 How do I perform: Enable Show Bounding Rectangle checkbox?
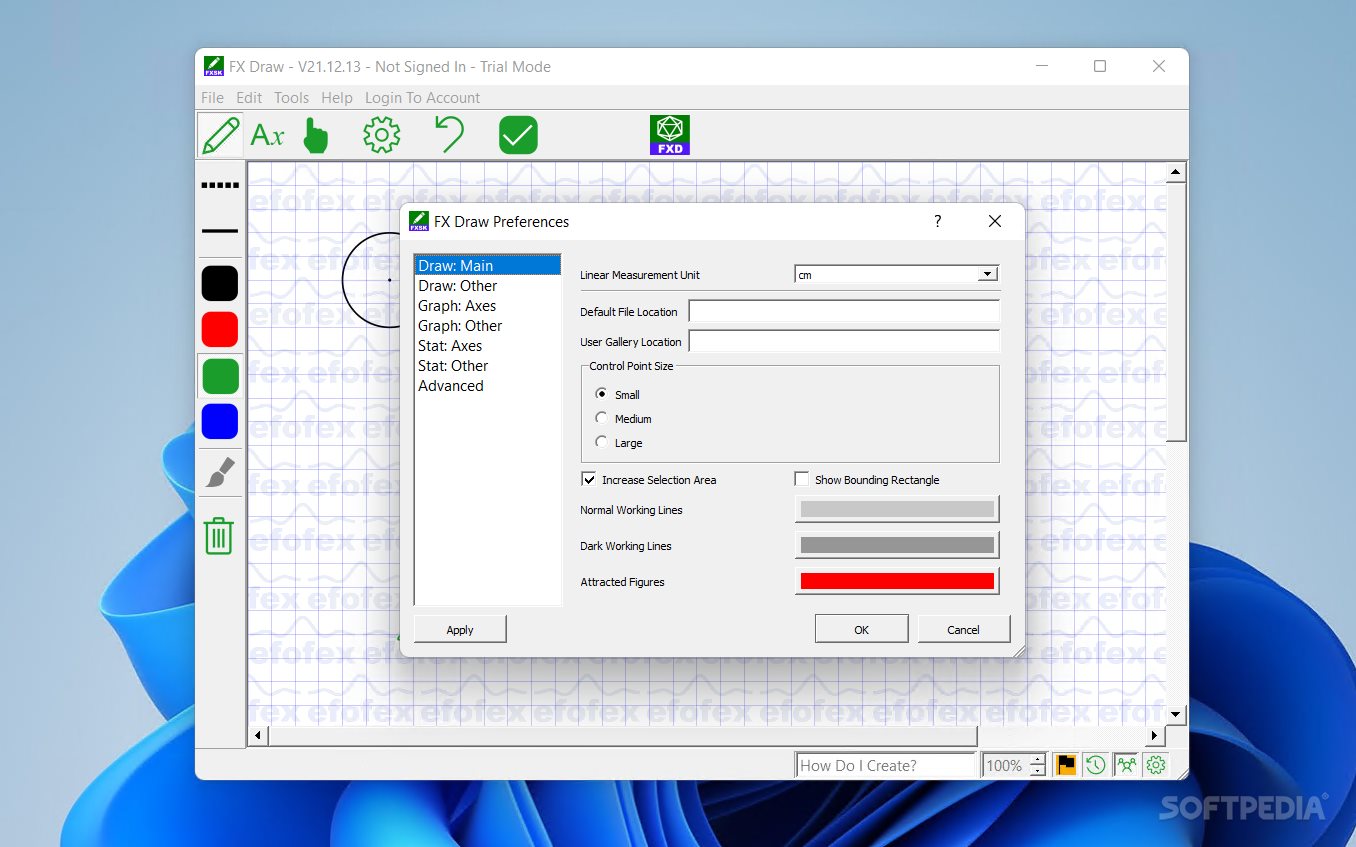click(x=801, y=479)
